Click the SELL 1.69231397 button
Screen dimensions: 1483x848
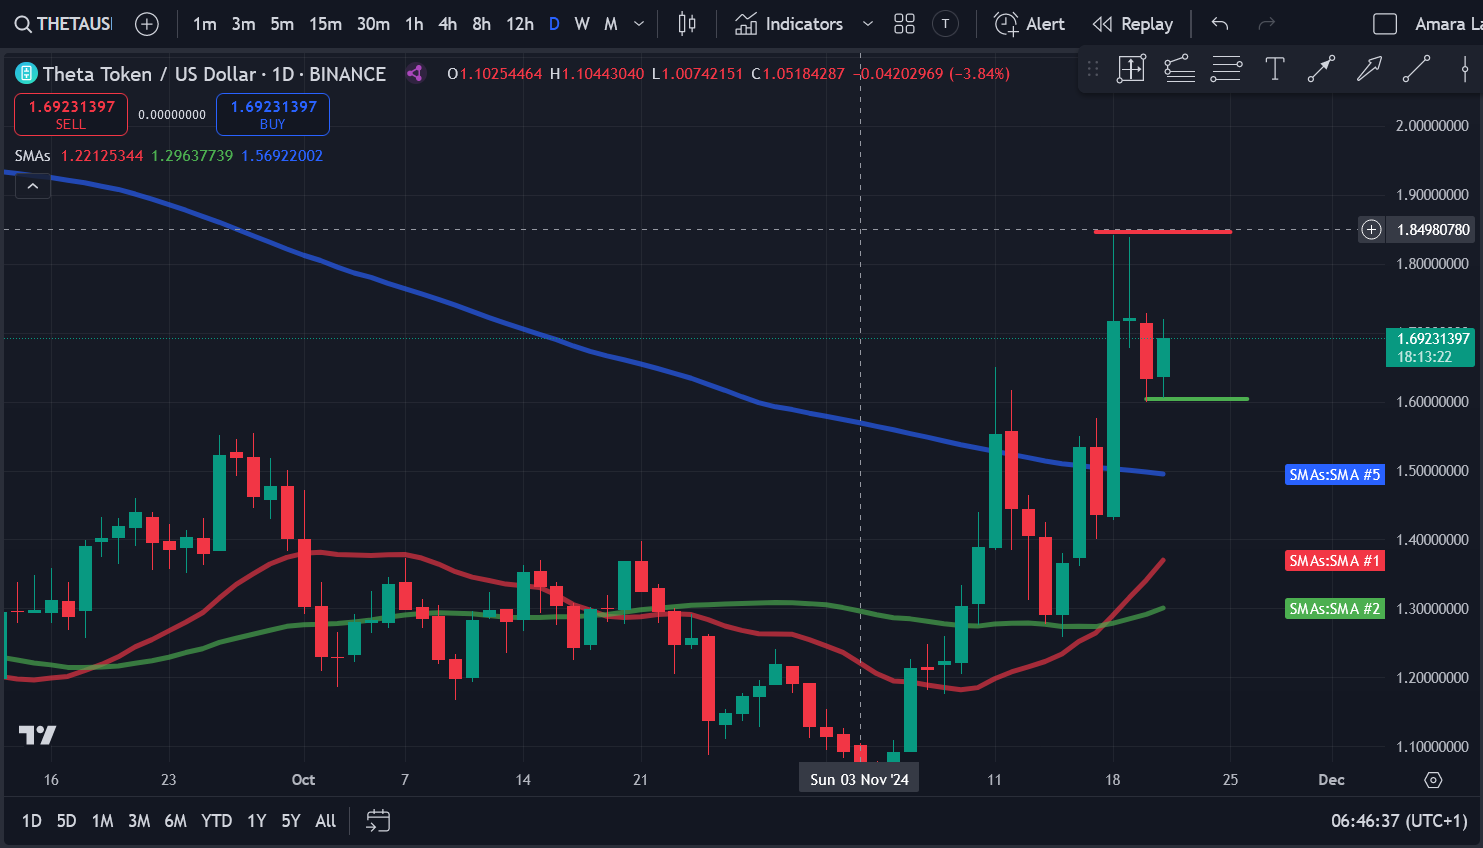(x=71, y=114)
